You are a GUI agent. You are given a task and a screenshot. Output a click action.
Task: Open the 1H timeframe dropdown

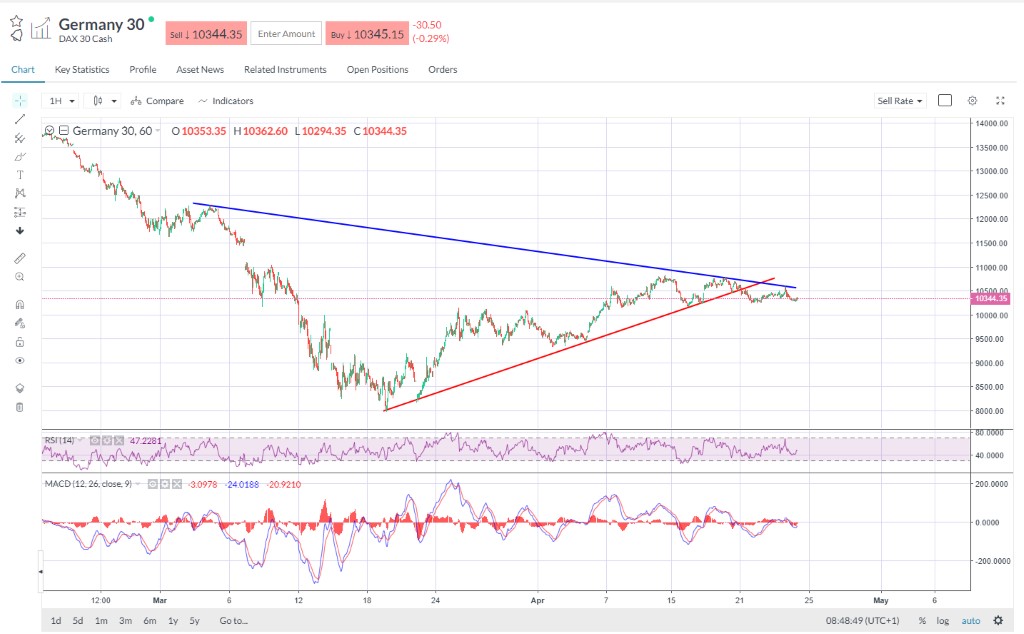pyautogui.click(x=62, y=101)
